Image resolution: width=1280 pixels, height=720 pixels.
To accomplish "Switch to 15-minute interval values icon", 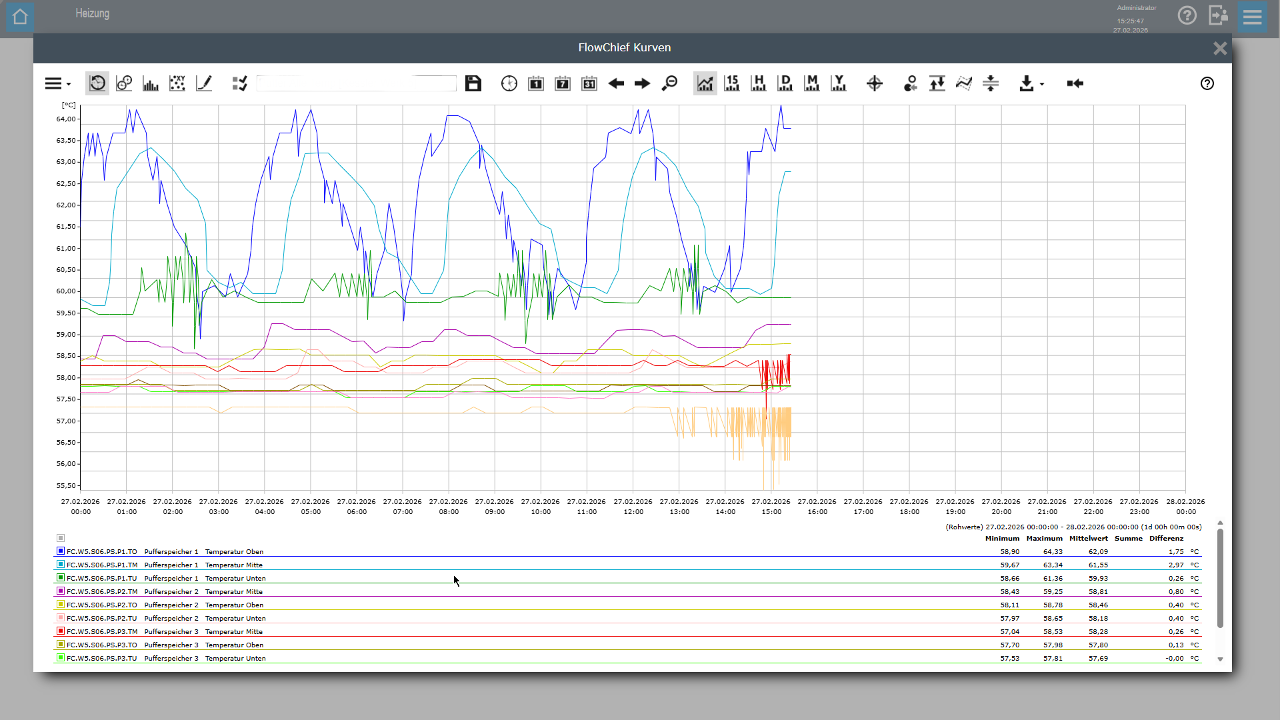I will coord(732,84).
